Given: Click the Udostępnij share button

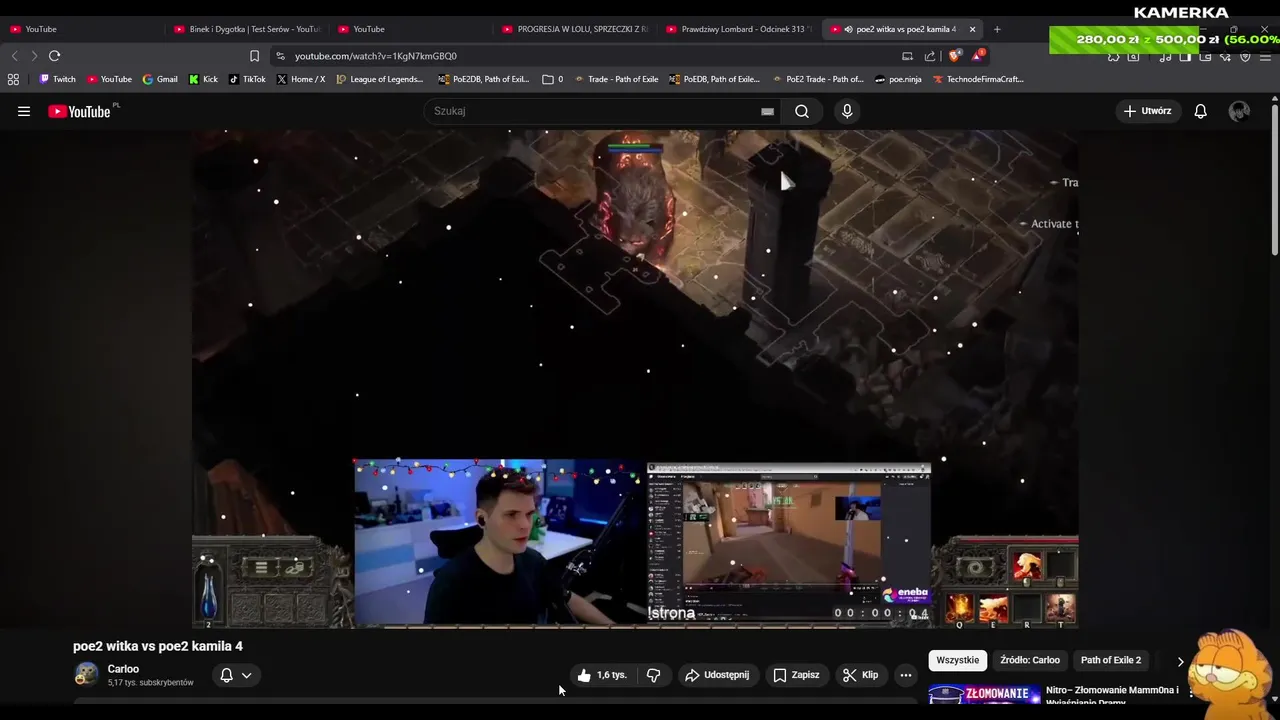Looking at the screenshot, I should pyautogui.click(x=716, y=675).
